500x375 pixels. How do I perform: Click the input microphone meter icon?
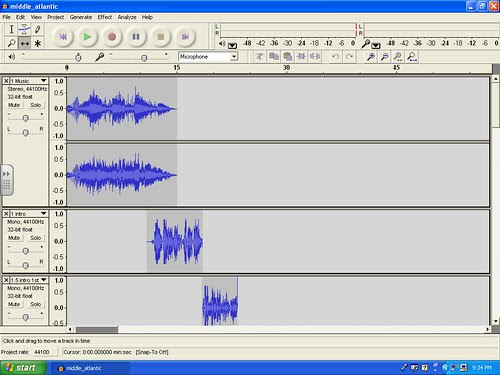tap(366, 43)
